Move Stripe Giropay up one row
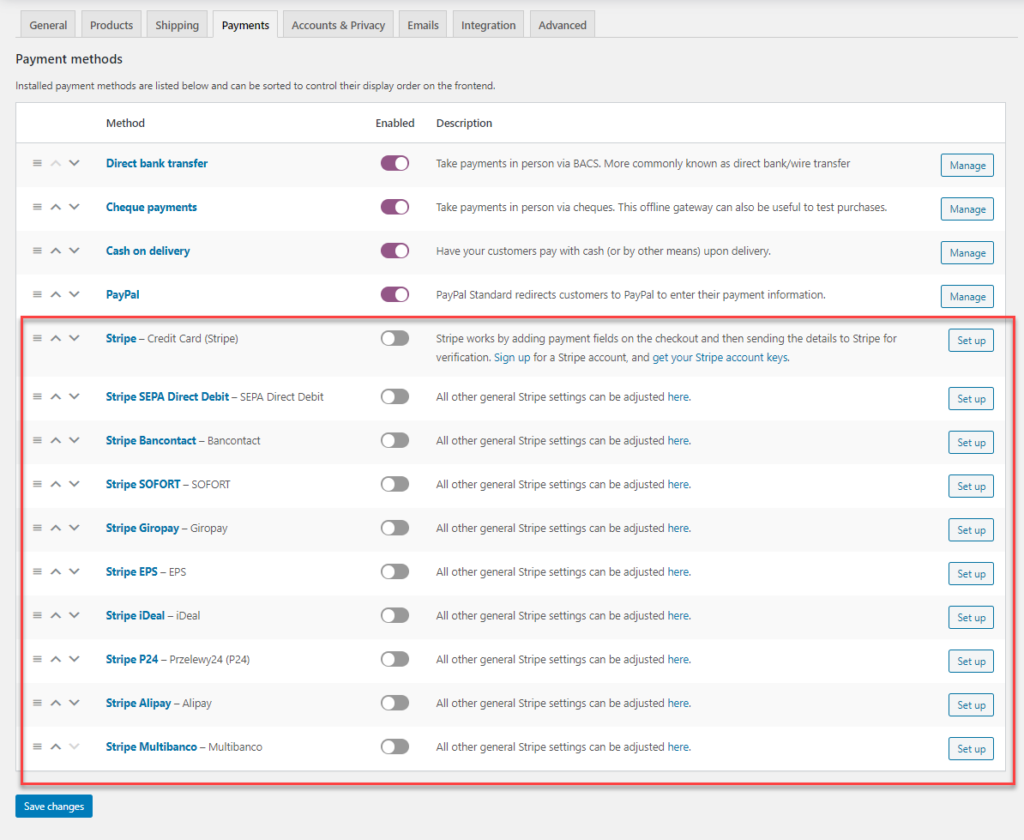 click(56, 528)
